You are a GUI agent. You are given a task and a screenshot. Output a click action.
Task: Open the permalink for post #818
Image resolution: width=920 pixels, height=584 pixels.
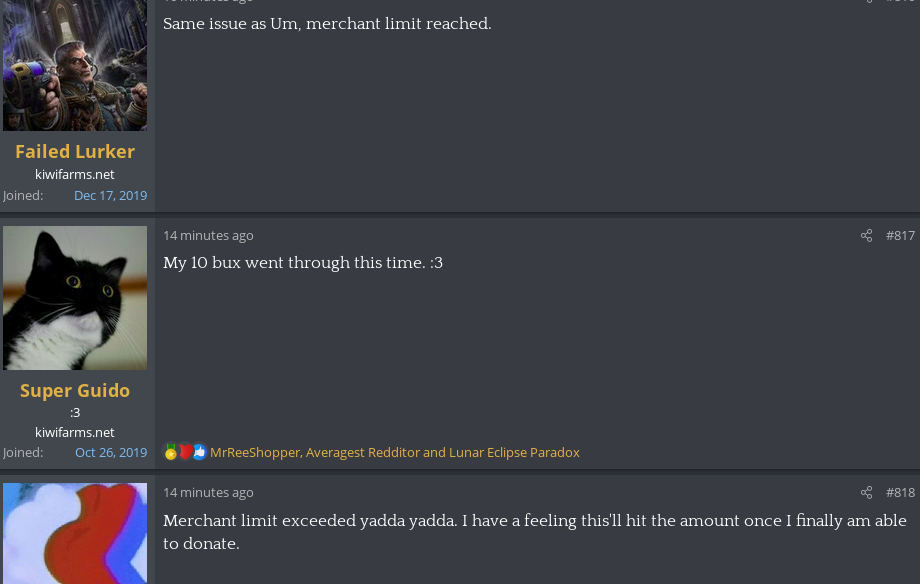tap(900, 493)
